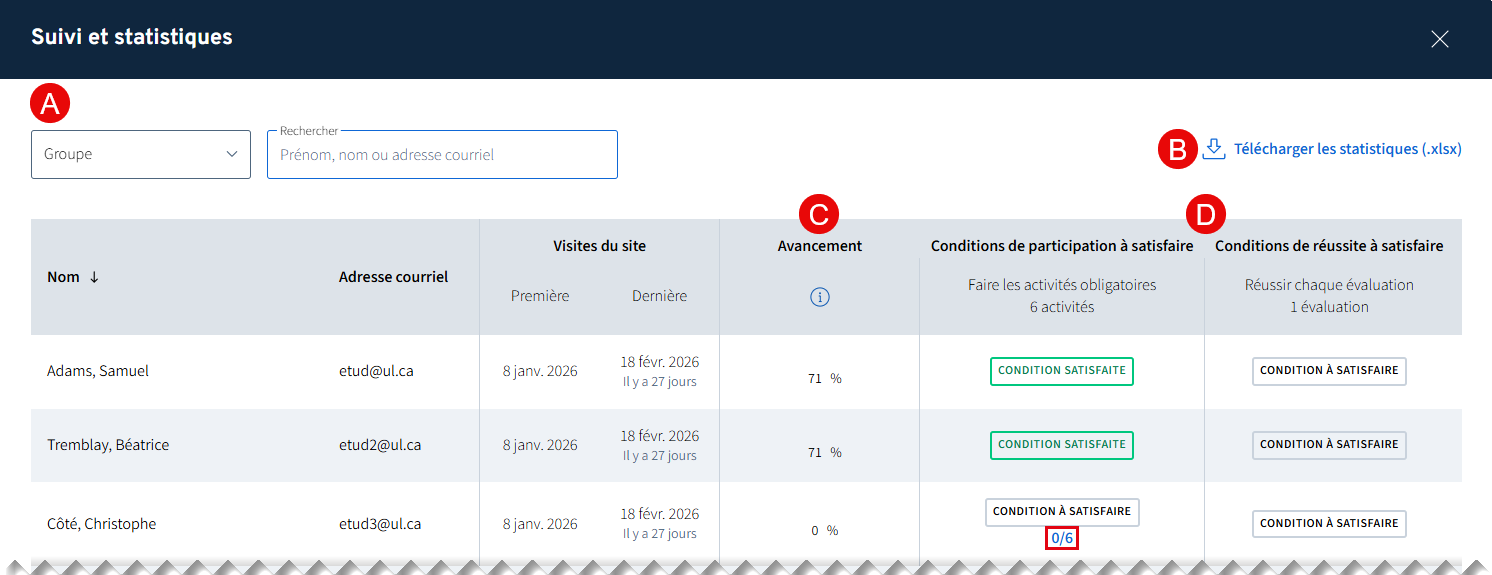The image size is (1492, 575).
Task: Click the Adresse courriel column header
Action: [x=393, y=277]
